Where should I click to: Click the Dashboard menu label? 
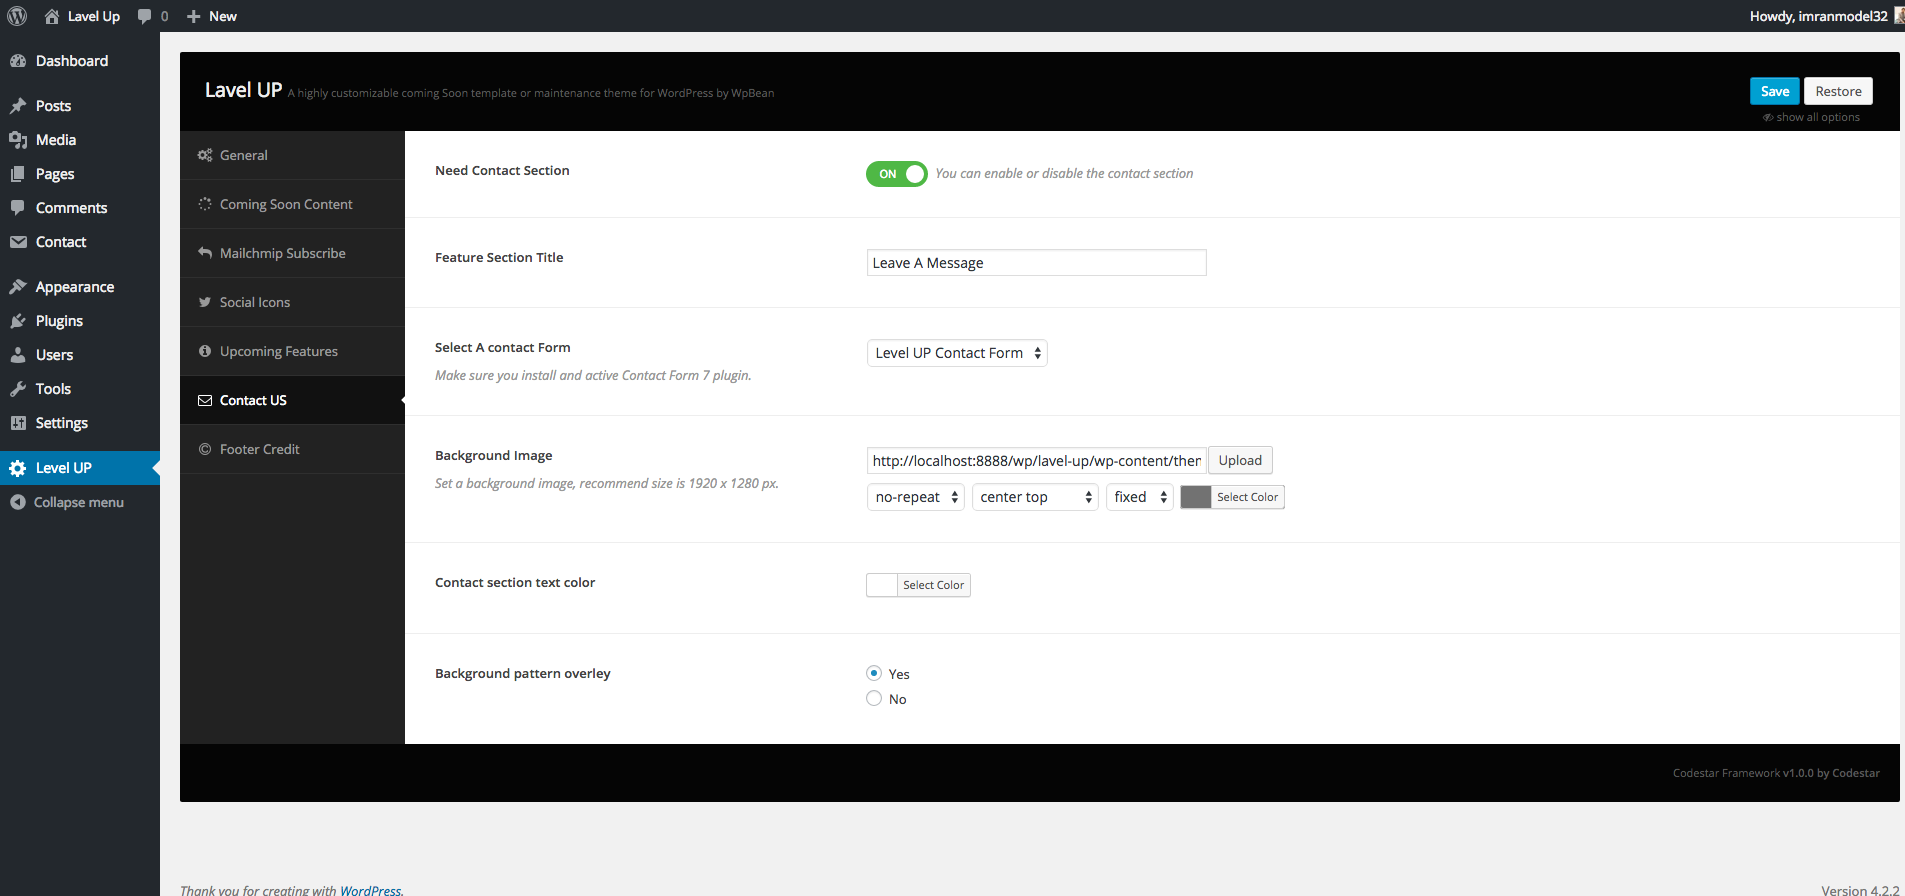pos(72,61)
